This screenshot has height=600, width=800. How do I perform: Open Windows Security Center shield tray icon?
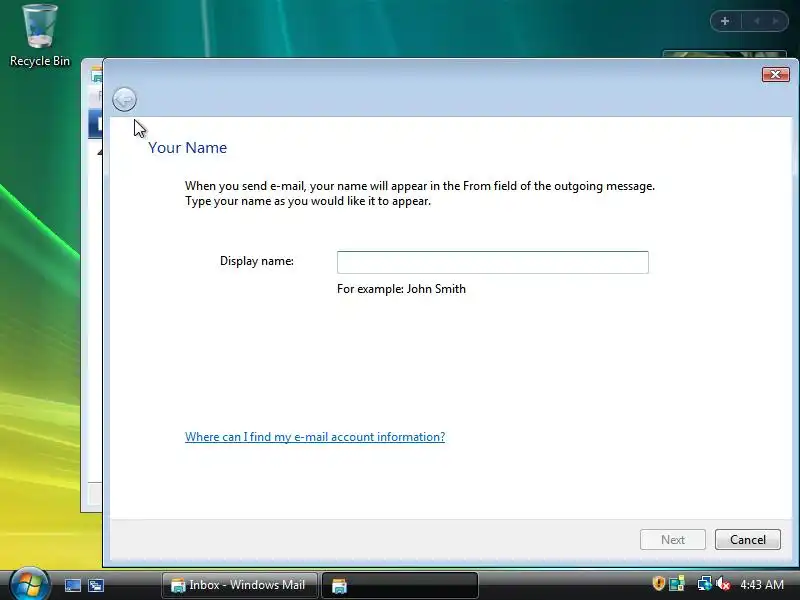point(658,583)
